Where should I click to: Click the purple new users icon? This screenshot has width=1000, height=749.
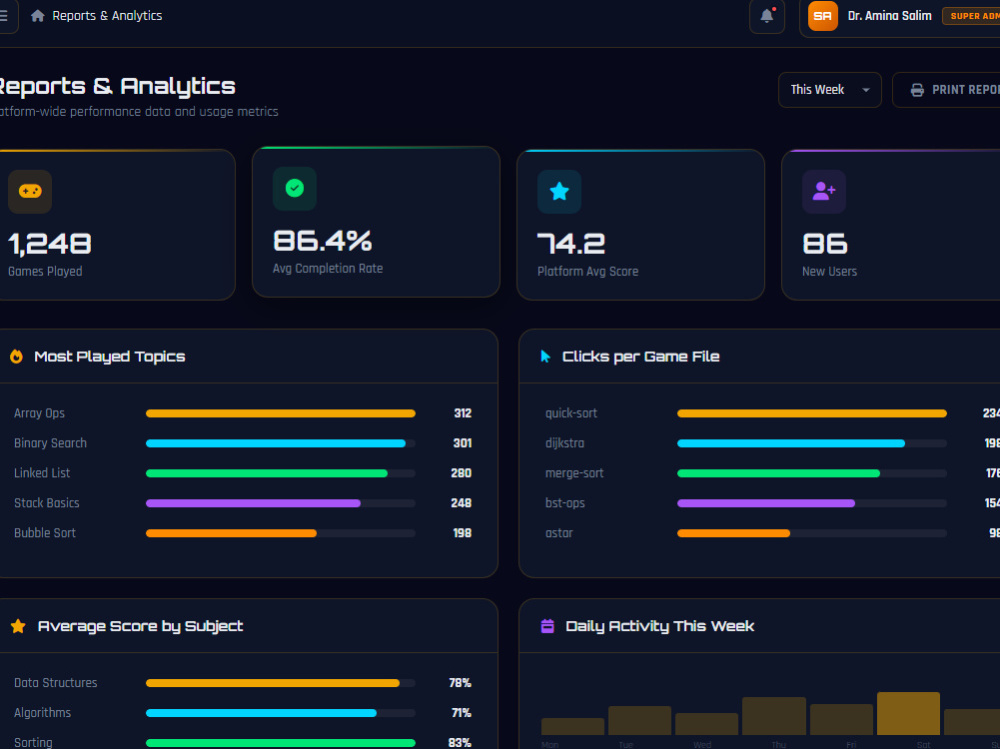click(824, 191)
